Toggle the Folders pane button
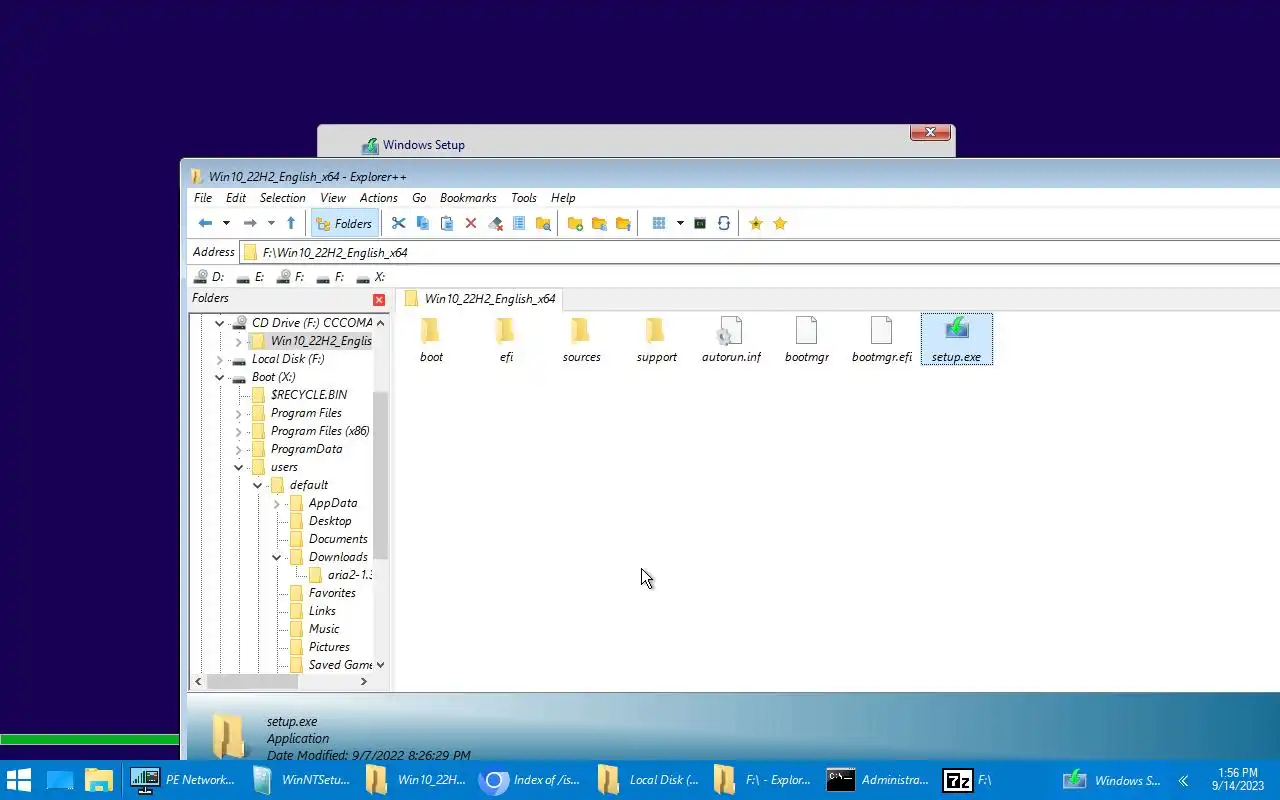This screenshot has height=800, width=1280. (x=343, y=223)
